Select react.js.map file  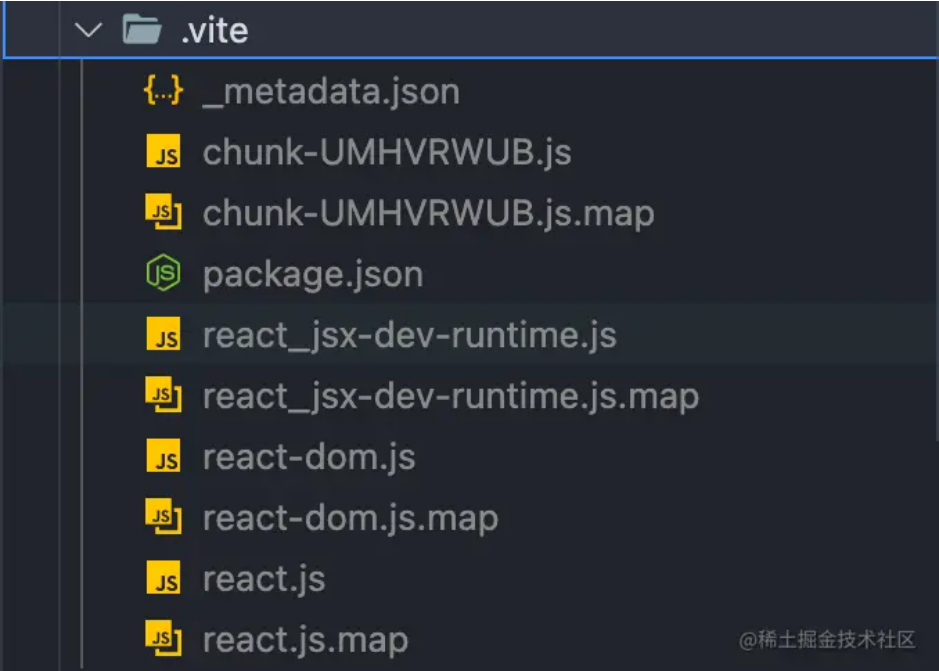(305, 640)
